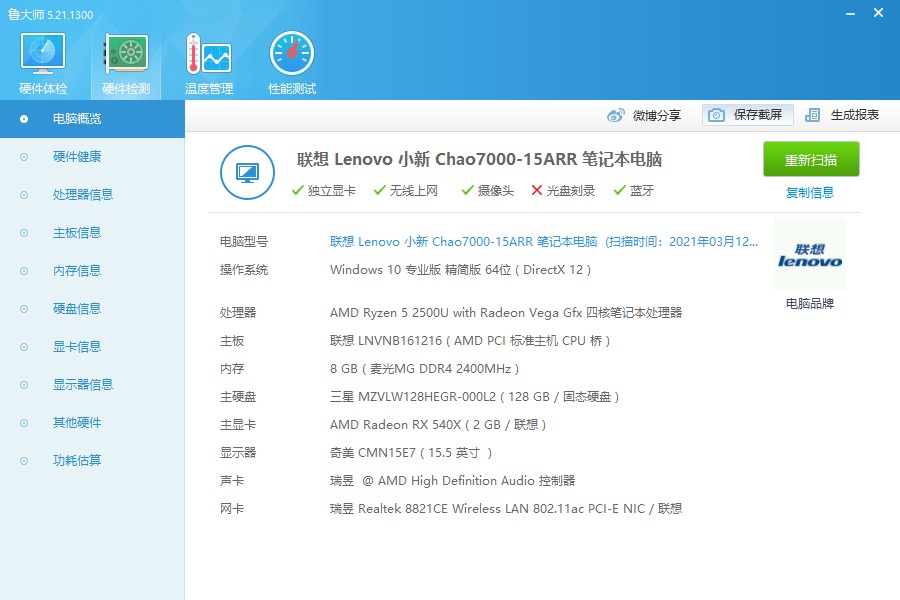
Task: Open 硬件体检 hardware checkup icon
Action: (x=43, y=53)
